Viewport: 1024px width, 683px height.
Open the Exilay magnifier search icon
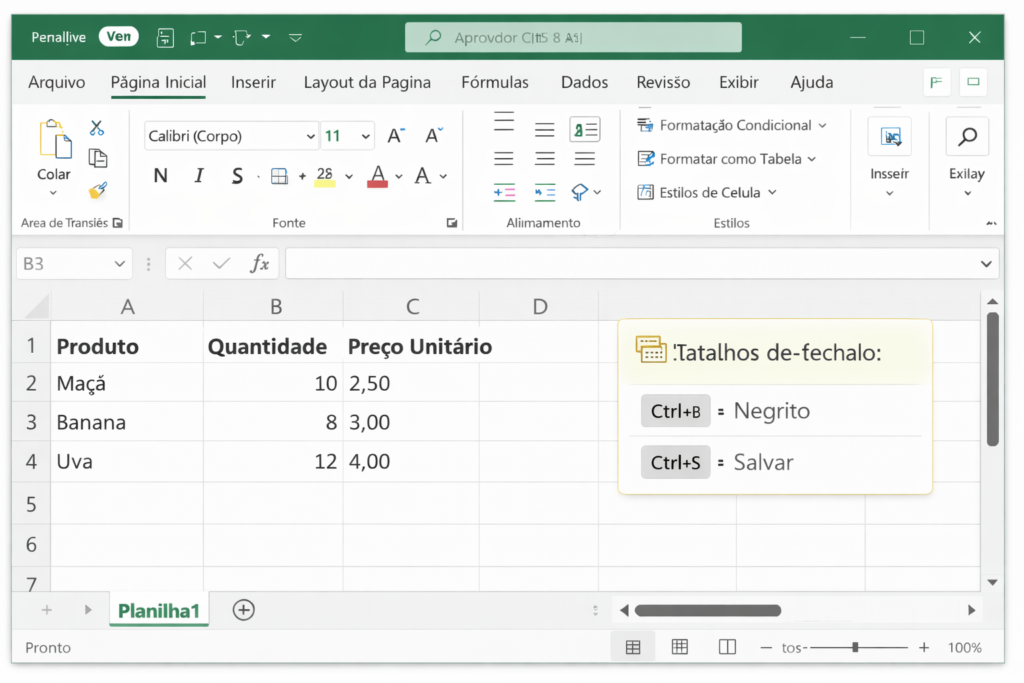[966, 137]
